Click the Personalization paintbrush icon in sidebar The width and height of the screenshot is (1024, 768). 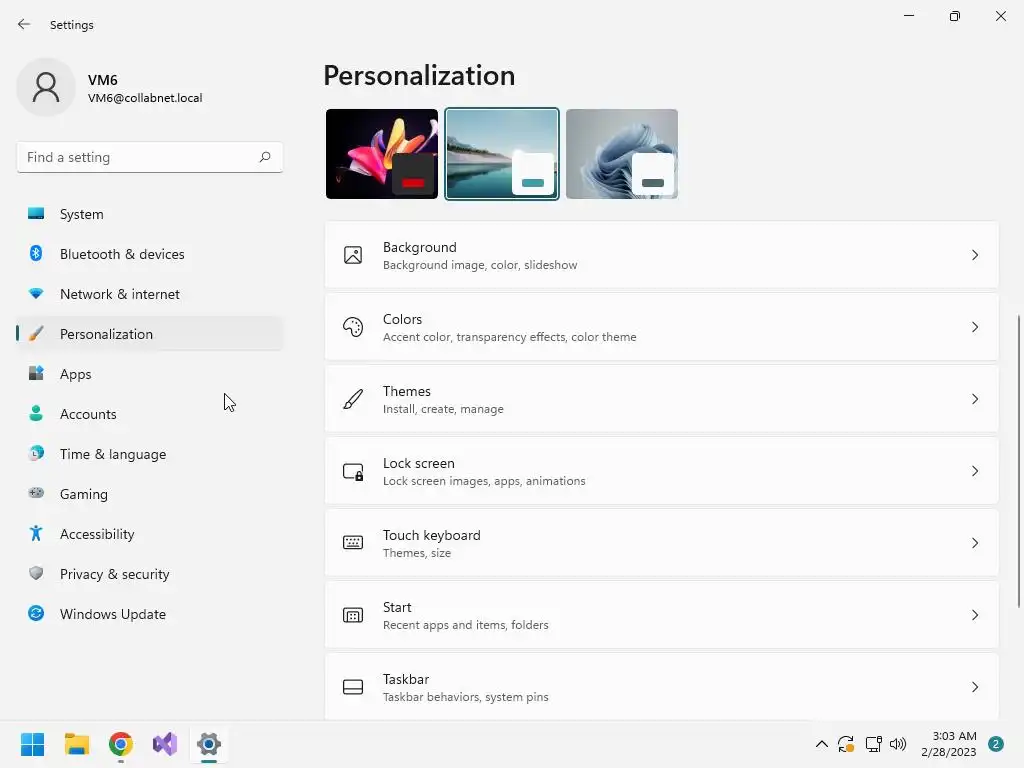point(36,334)
